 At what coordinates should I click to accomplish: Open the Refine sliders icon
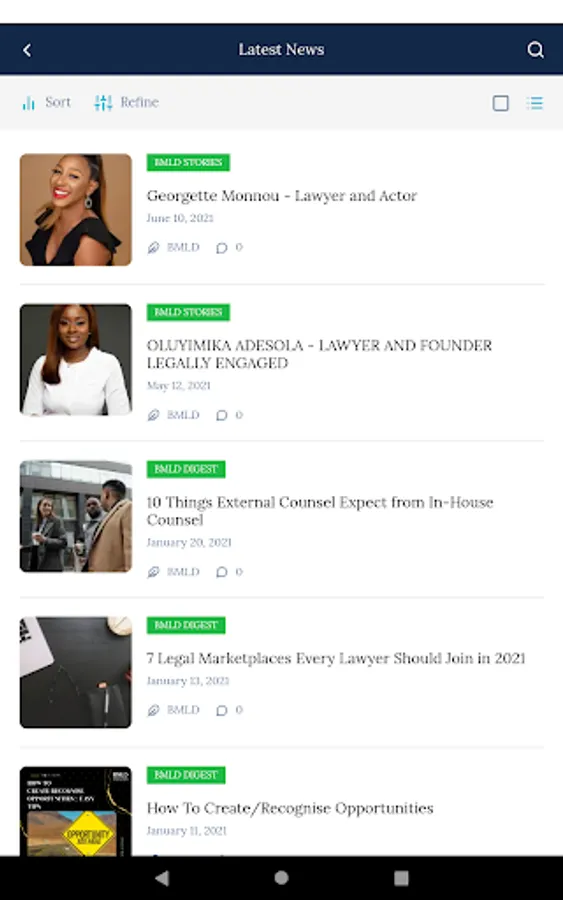click(x=103, y=103)
